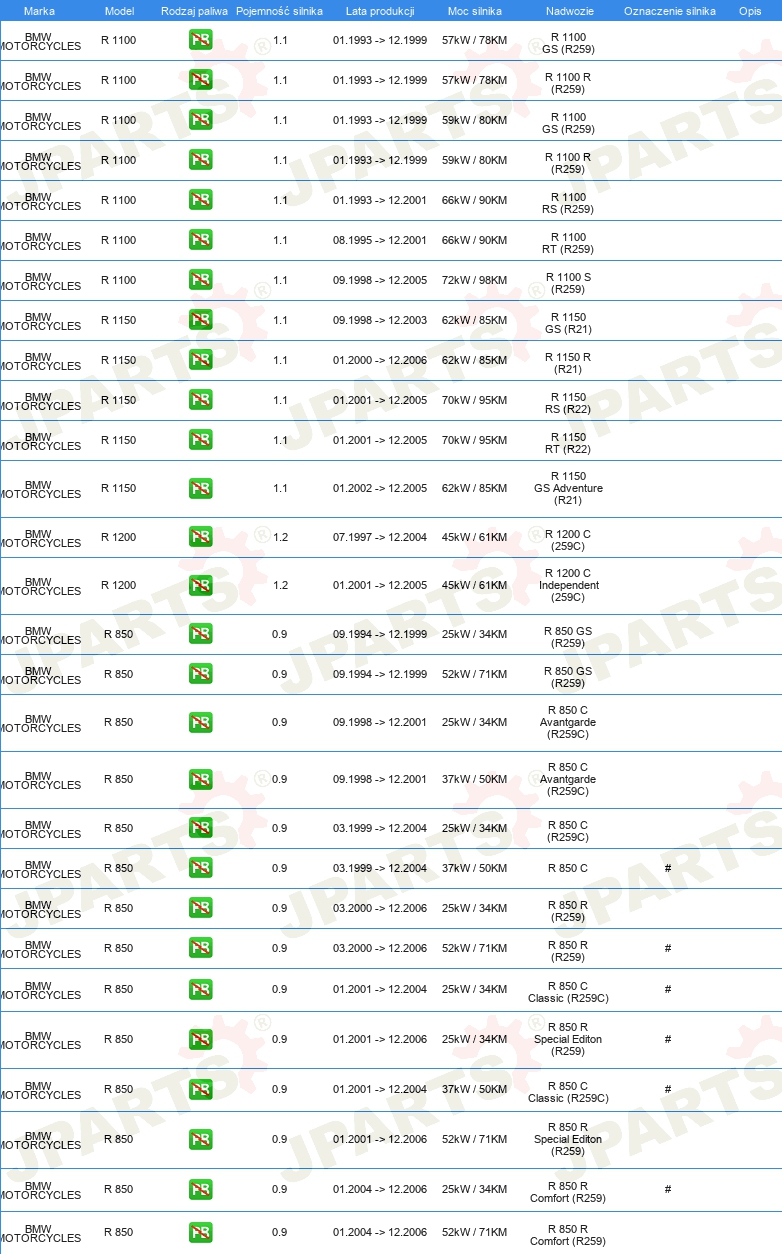Click body name R 1200 C (259C)

point(568,540)
